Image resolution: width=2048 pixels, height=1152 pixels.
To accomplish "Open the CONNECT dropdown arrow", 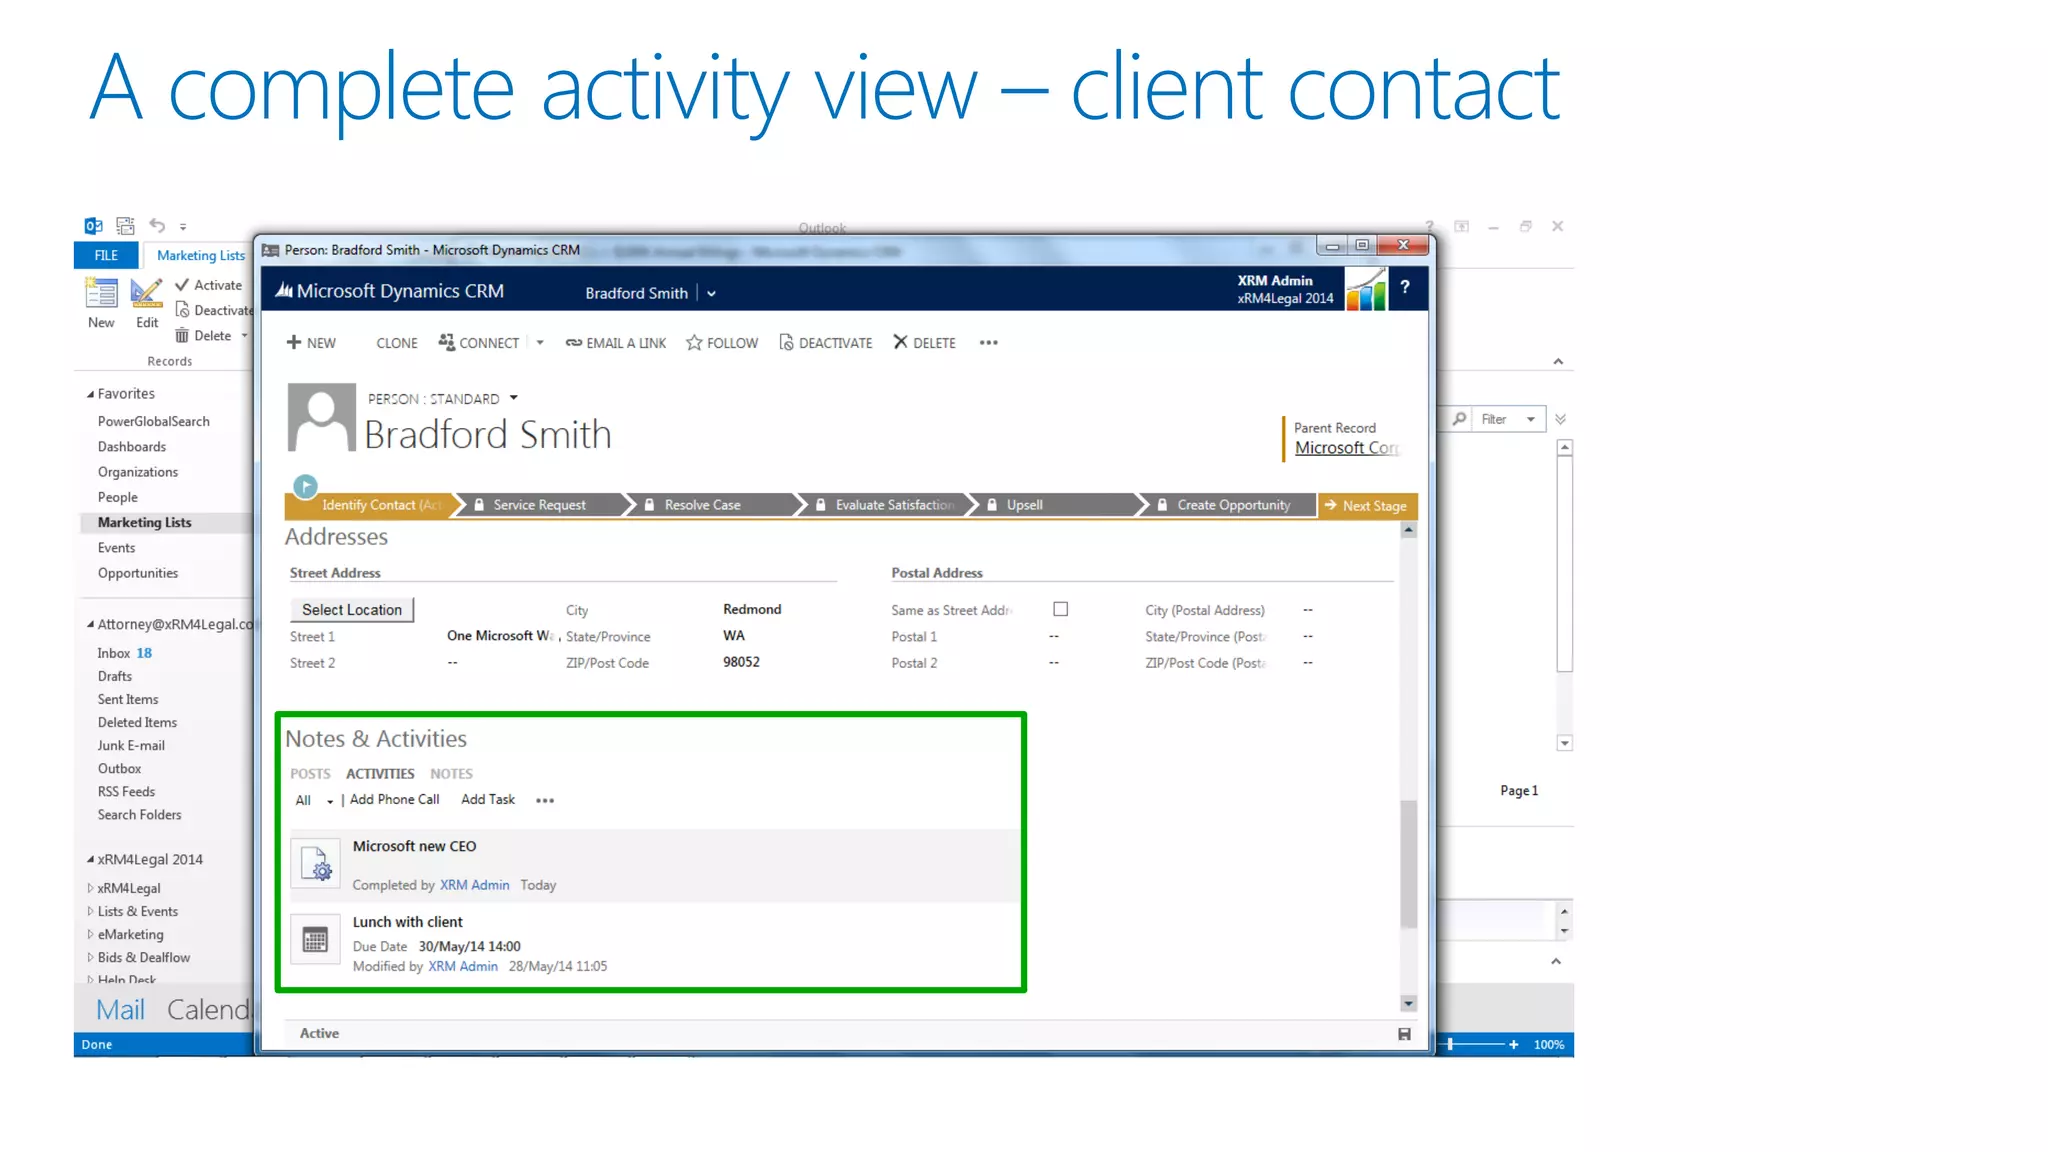I will (540, 343).
